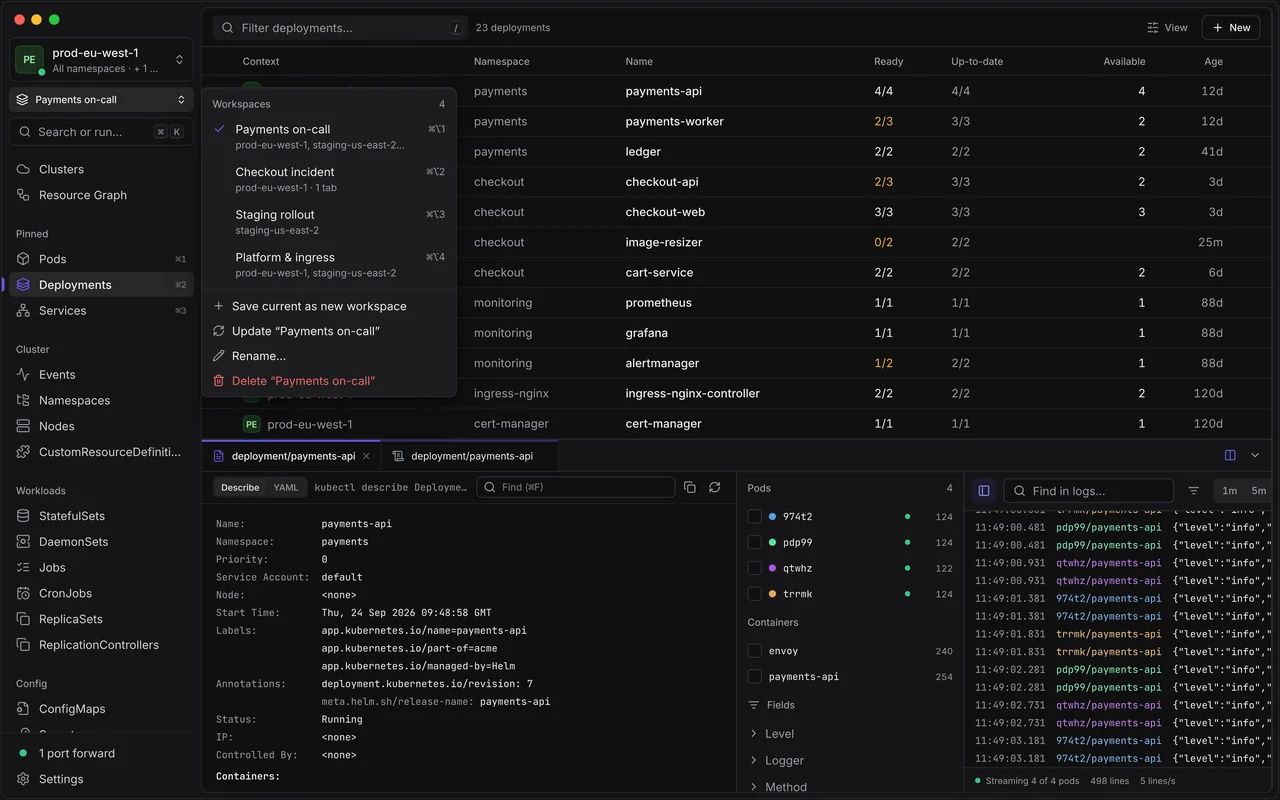Sort by Namespace column header
1280x800 pixels.
coord(501,61)
